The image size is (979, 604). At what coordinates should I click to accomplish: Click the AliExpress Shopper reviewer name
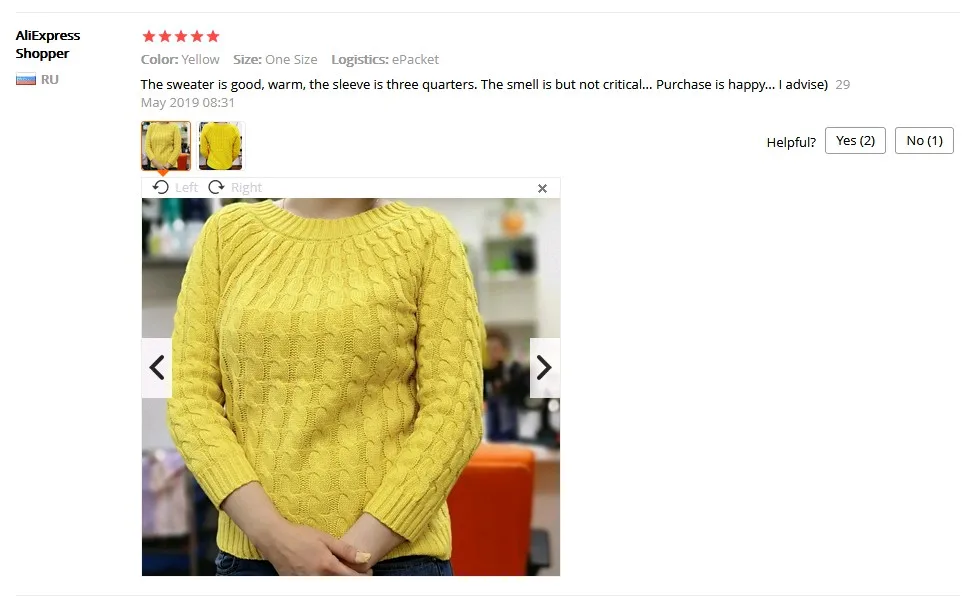click(x=47, y=44)
